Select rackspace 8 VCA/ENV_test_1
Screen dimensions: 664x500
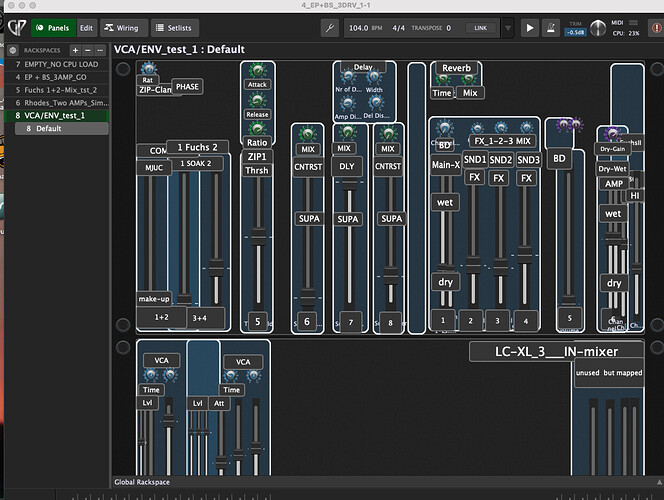pos(56,116)
